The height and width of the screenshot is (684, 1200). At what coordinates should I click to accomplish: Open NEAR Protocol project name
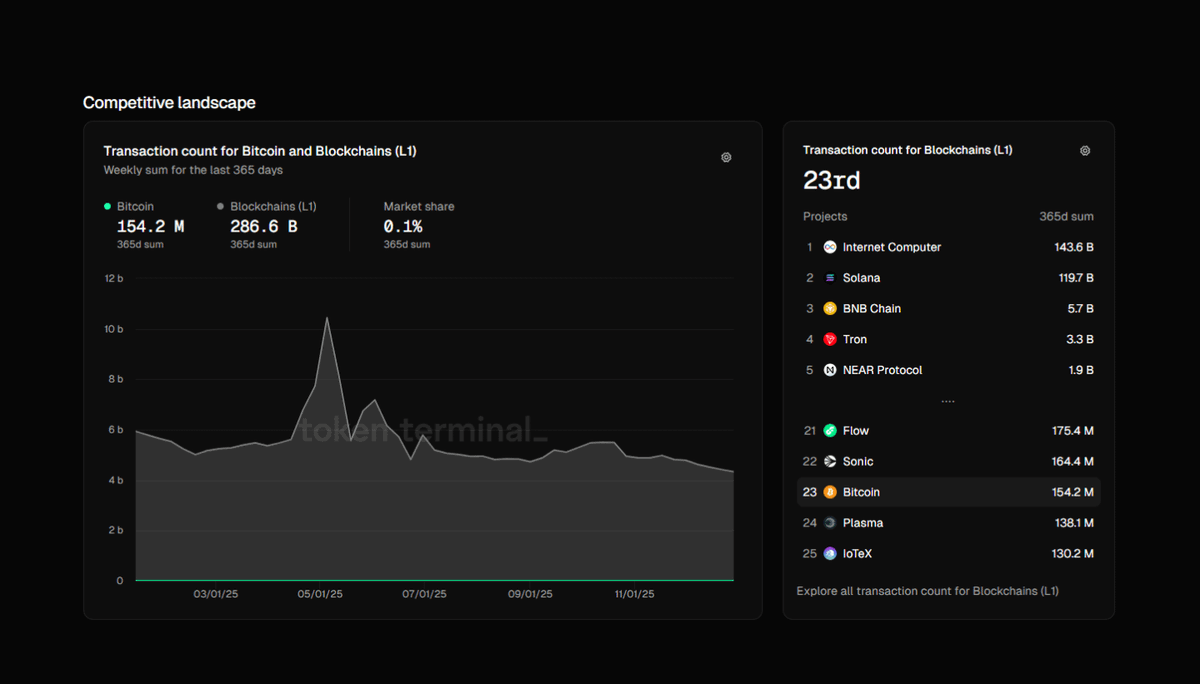click(x=883, y=370)
